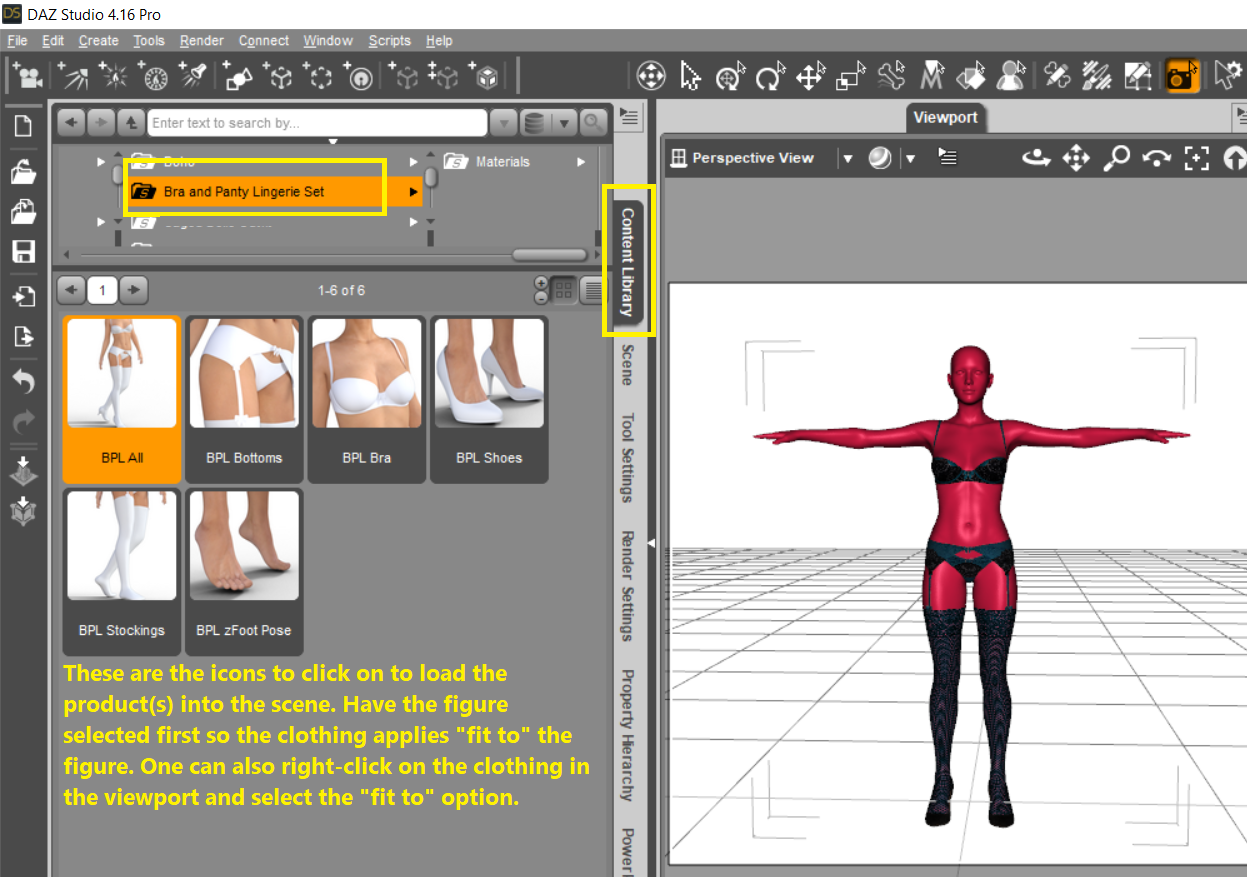The height and width of the screenshot is (877, 1247).
Task: Go to next page of content results
Action: 133,291
